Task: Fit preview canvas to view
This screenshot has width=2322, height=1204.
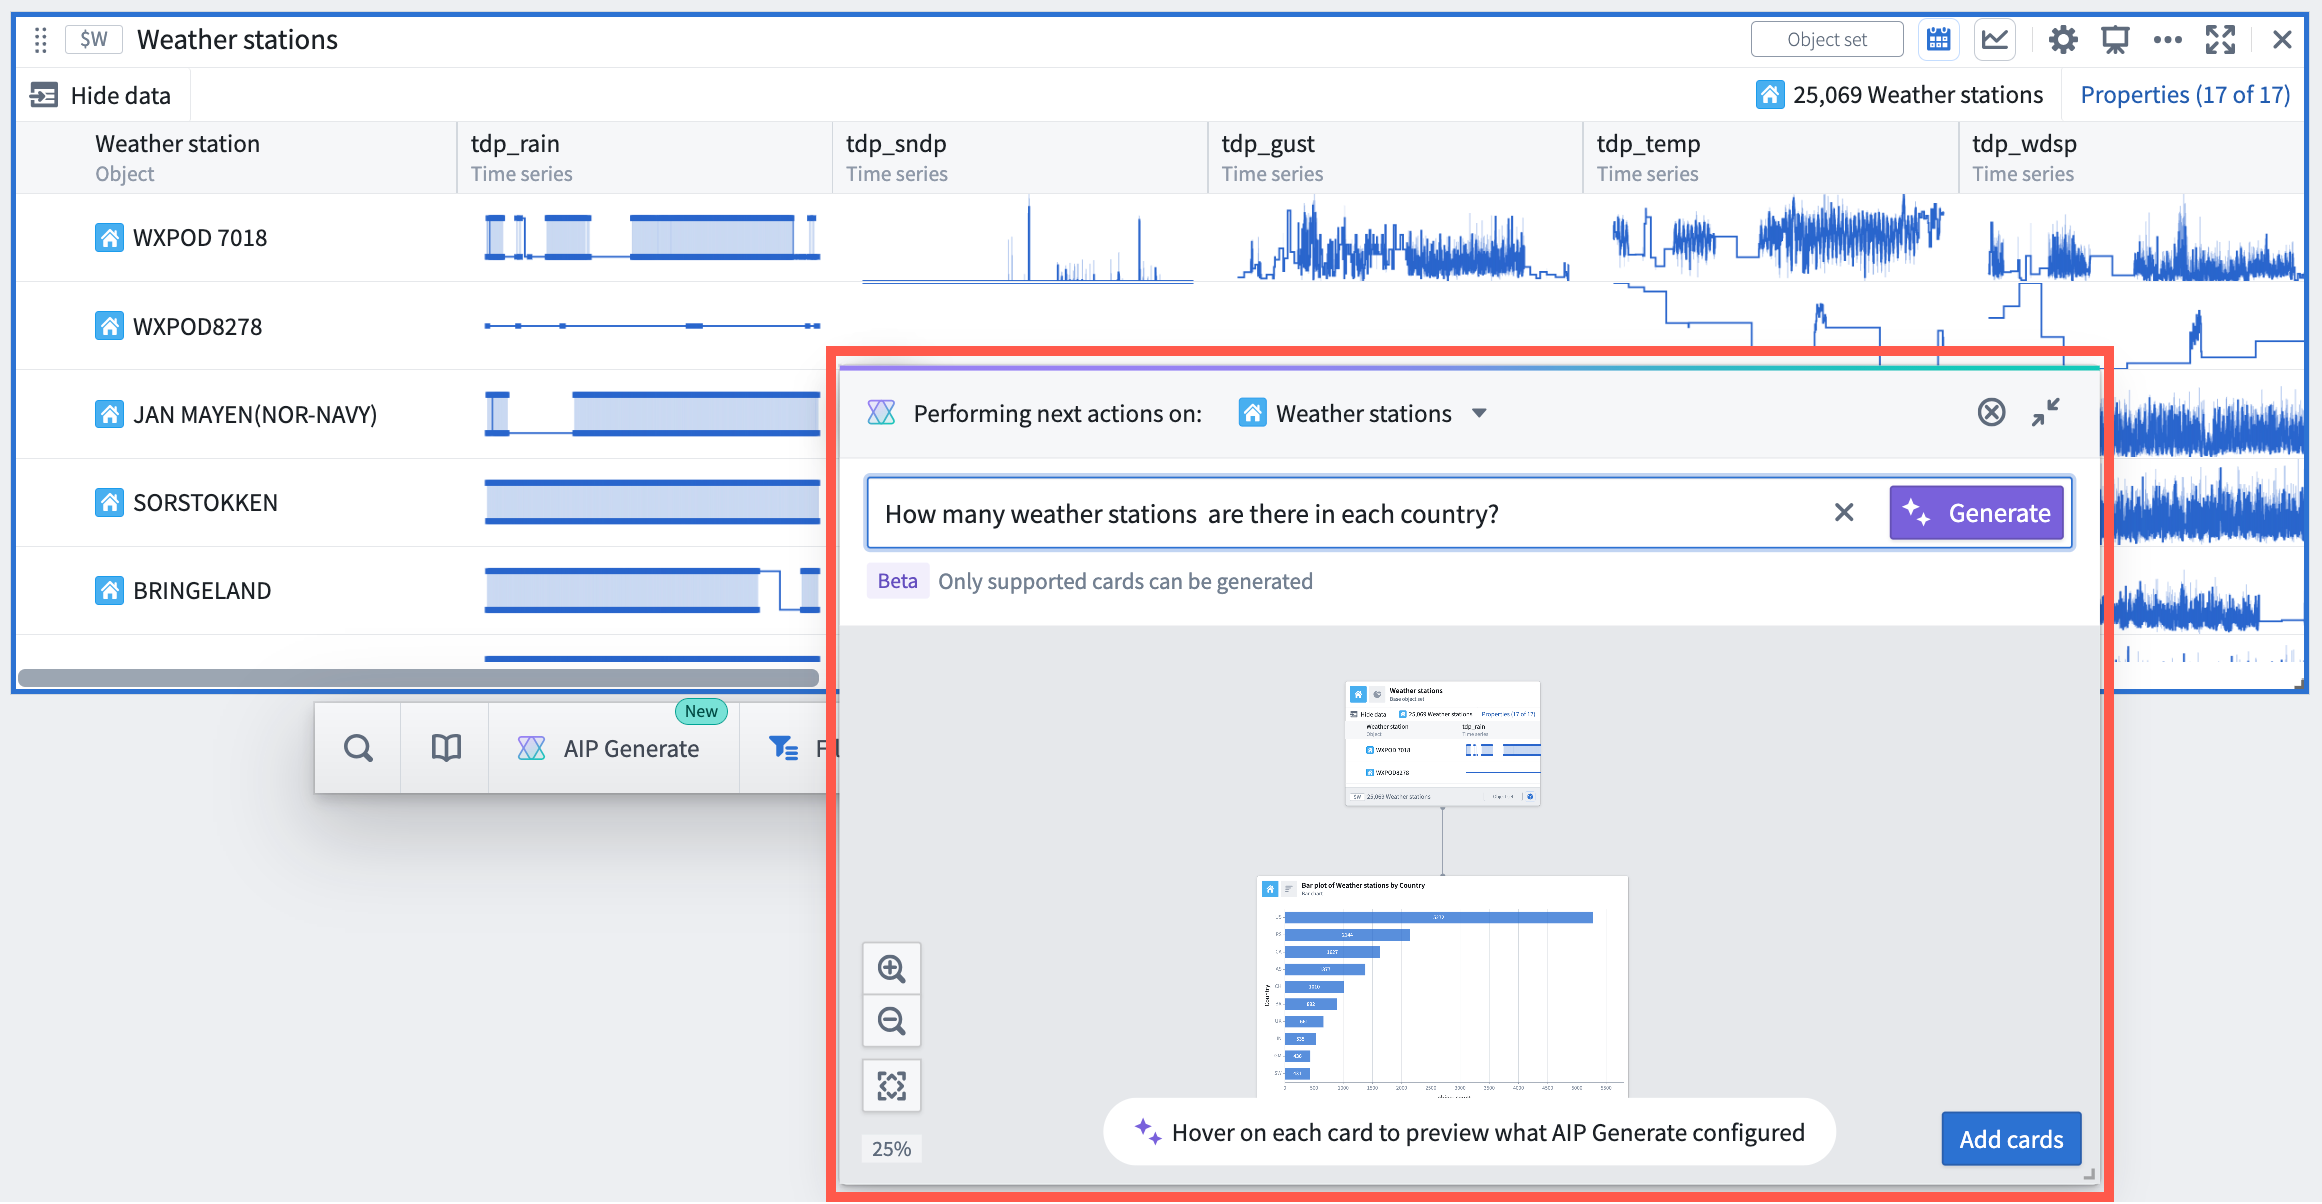Action: tap(891, 1085)
